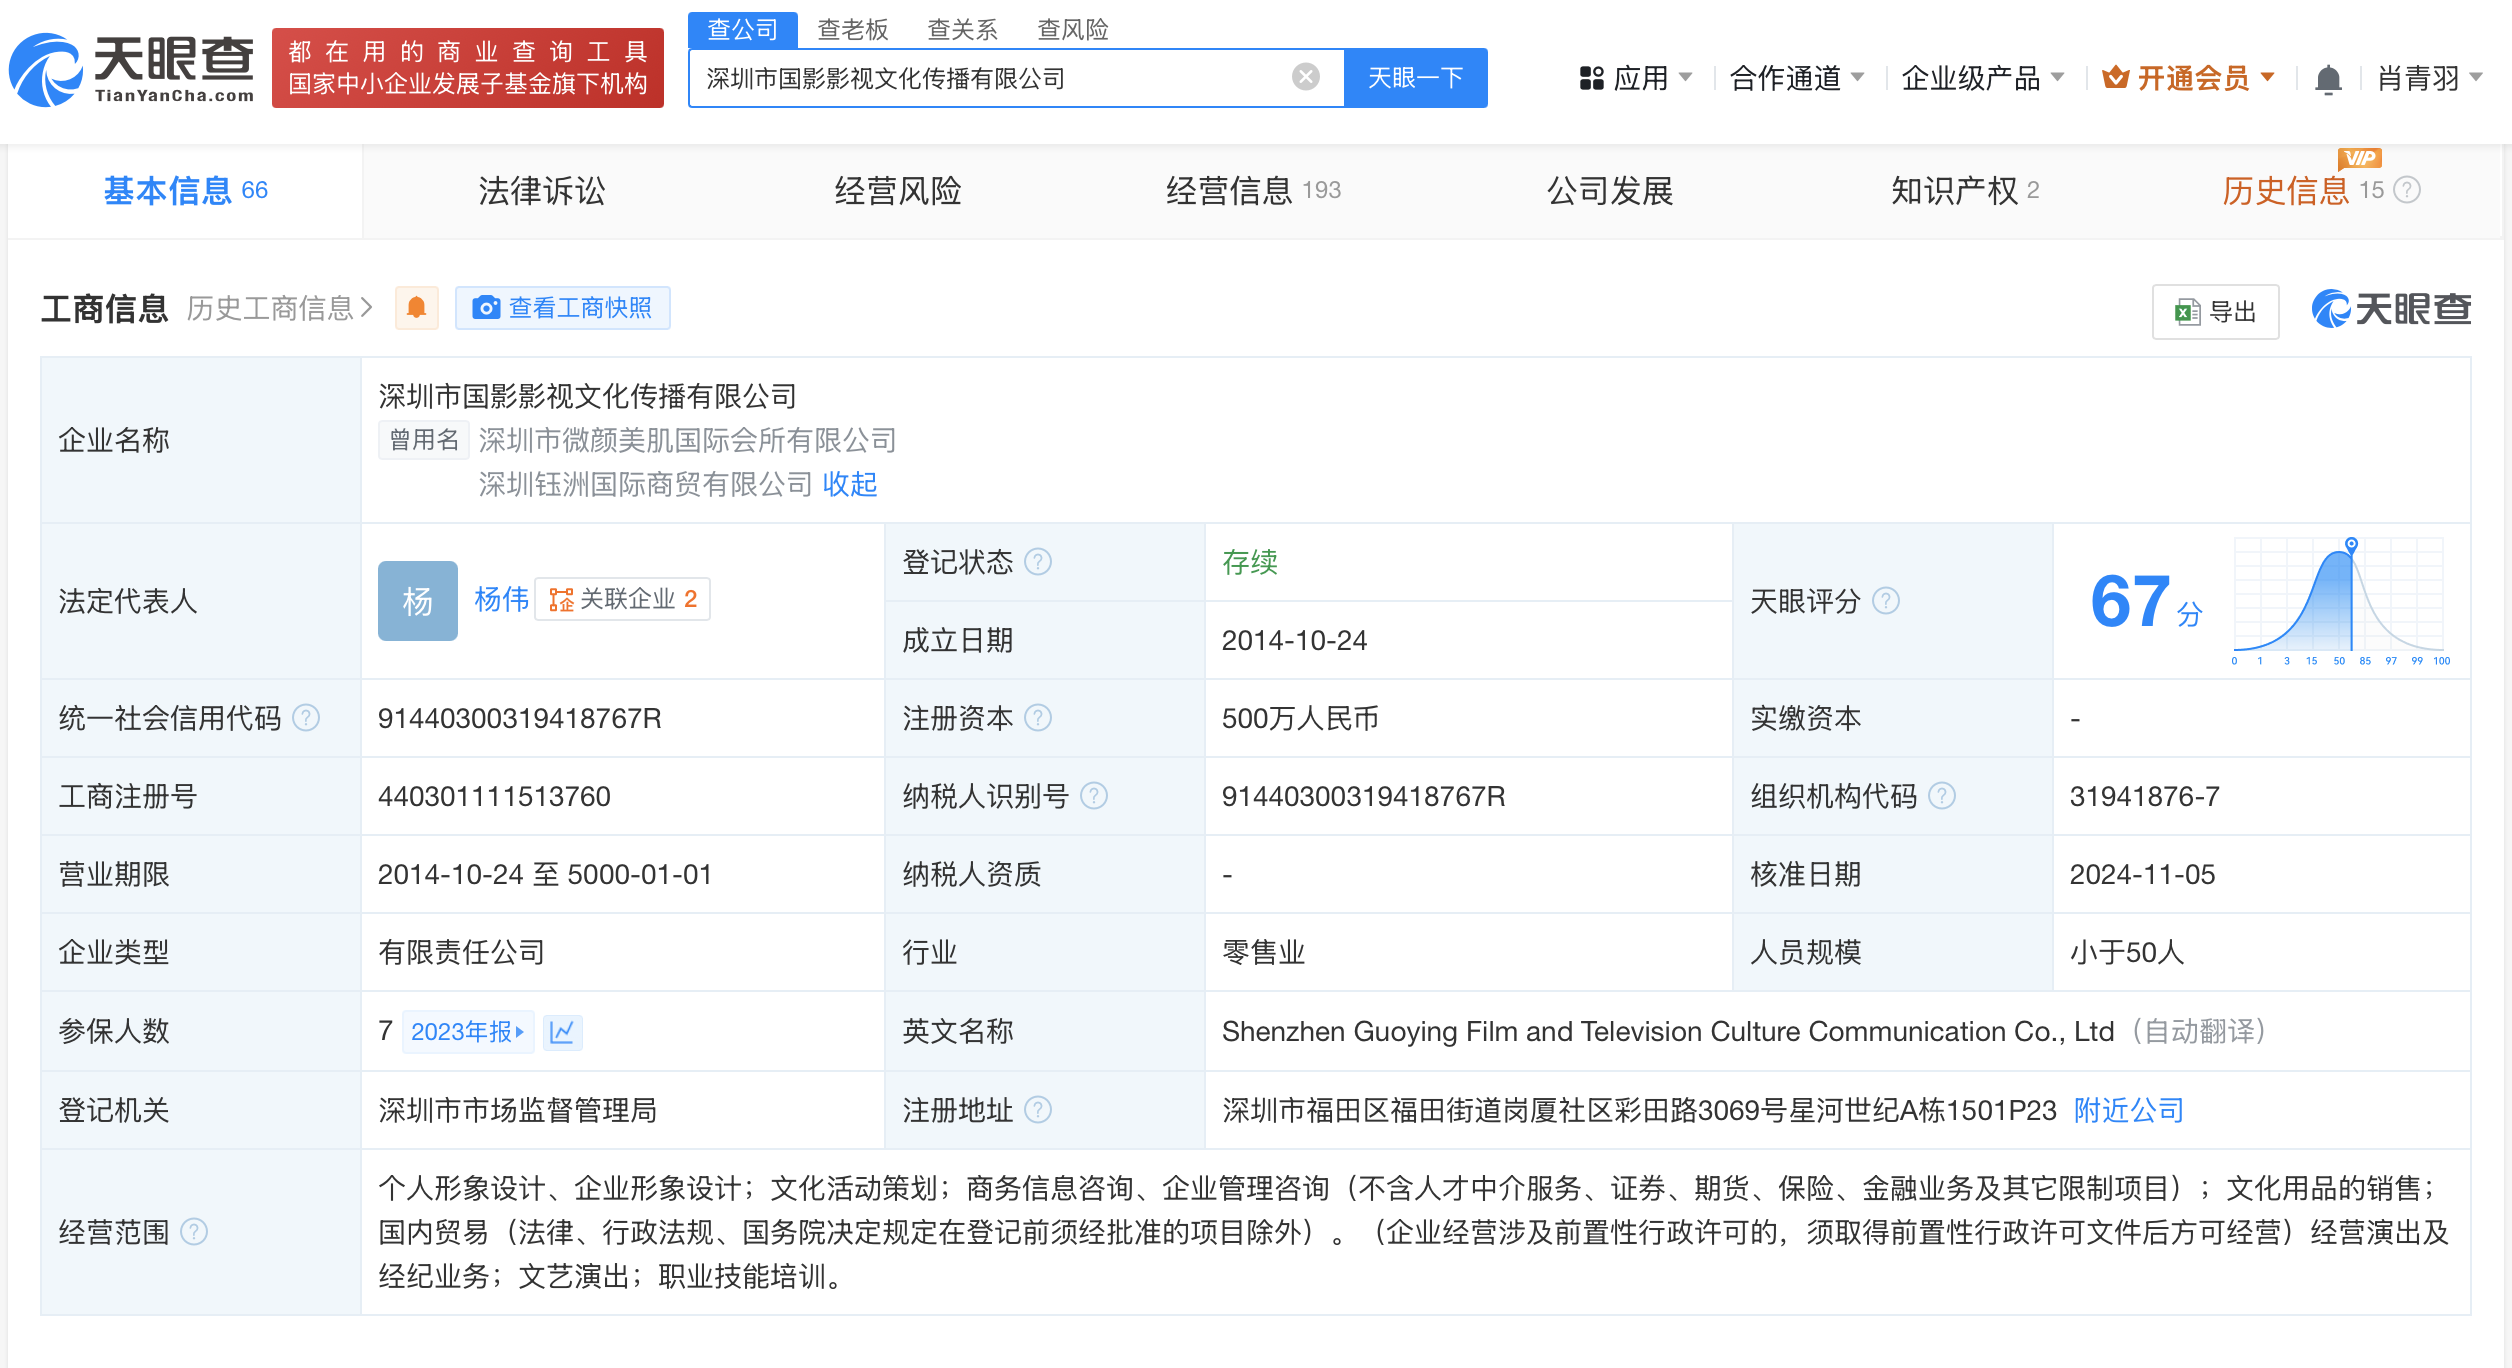The image size is (2512, 1368).
Task: Click the camera icon in 查看工商快照
Action: coord(486,308)
